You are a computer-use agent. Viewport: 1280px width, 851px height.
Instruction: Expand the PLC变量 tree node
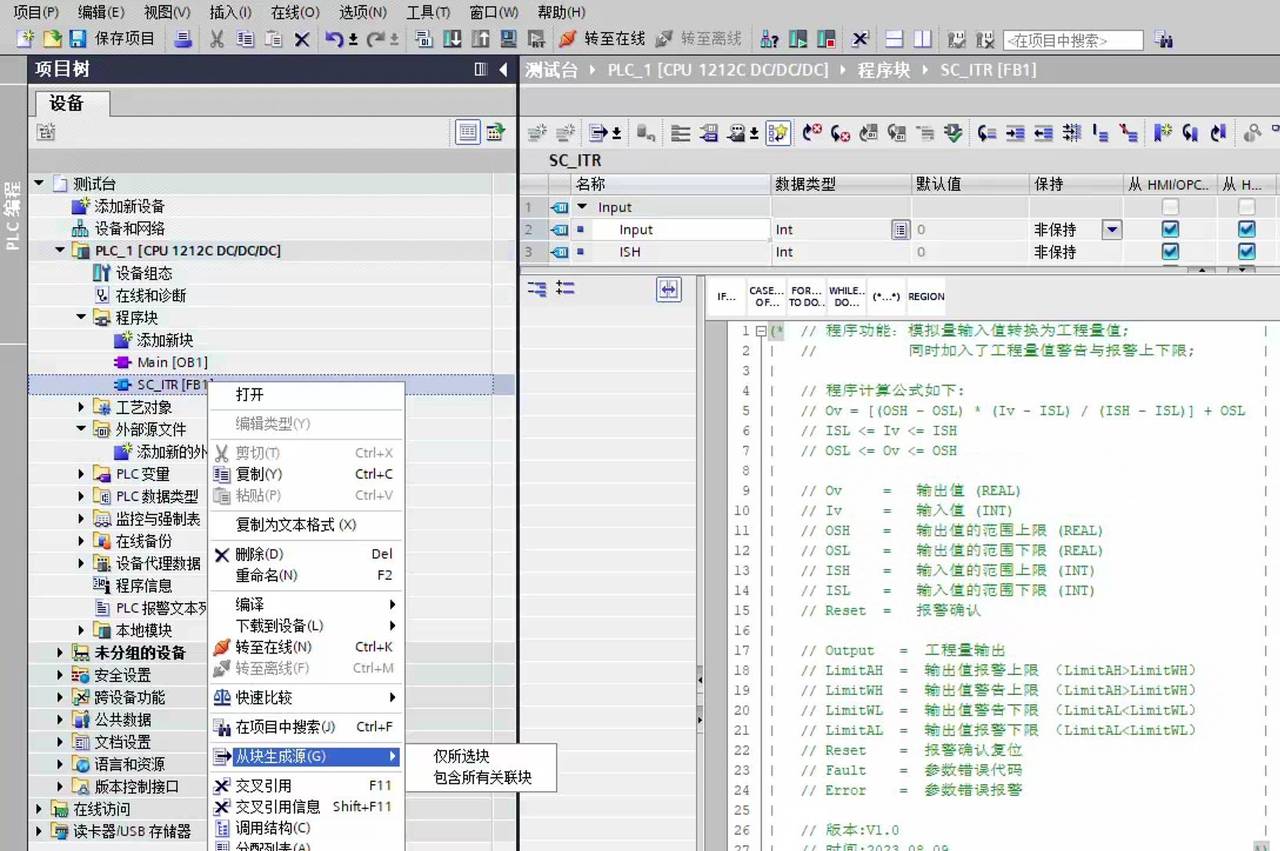(x=82, y=474)
